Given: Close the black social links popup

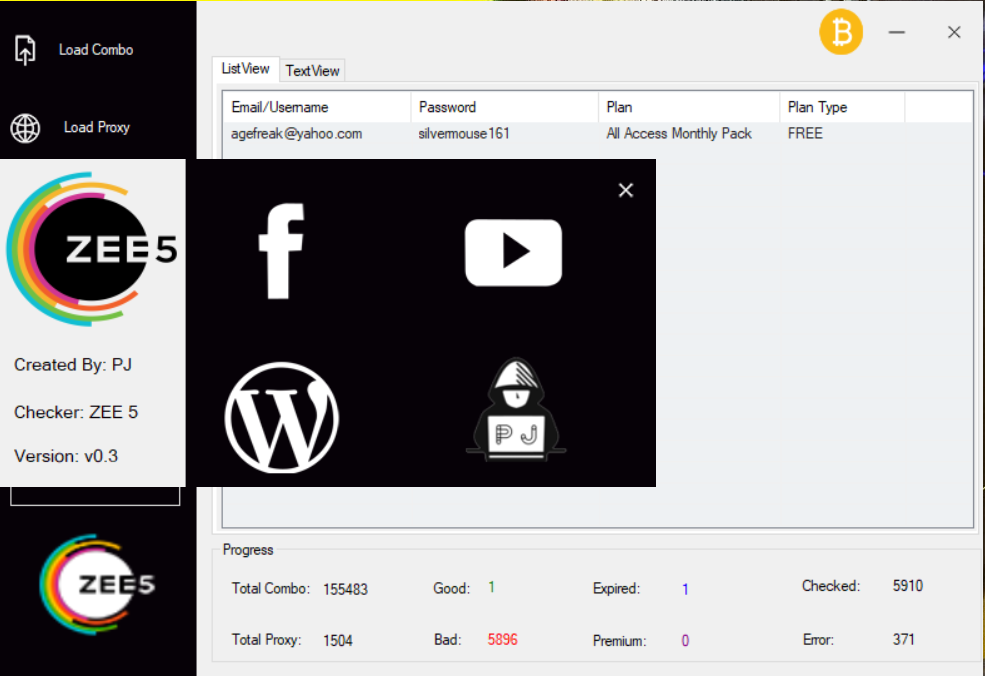Looking at the screenshot, I should tap(626, 190).
